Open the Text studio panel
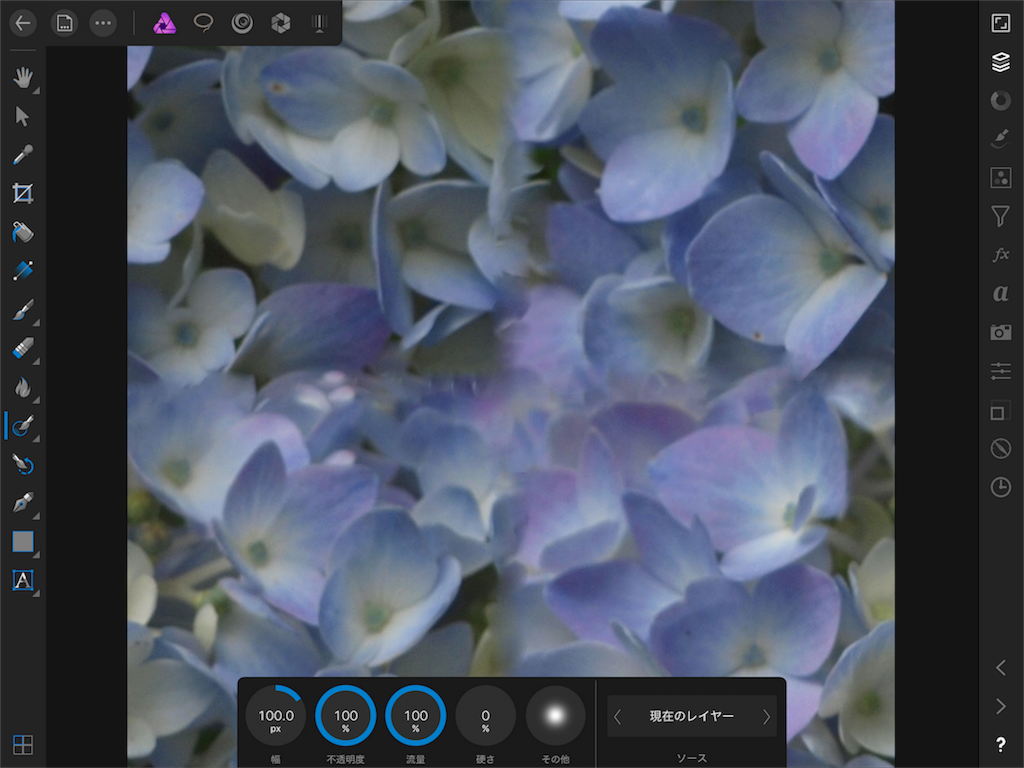 1000,293
